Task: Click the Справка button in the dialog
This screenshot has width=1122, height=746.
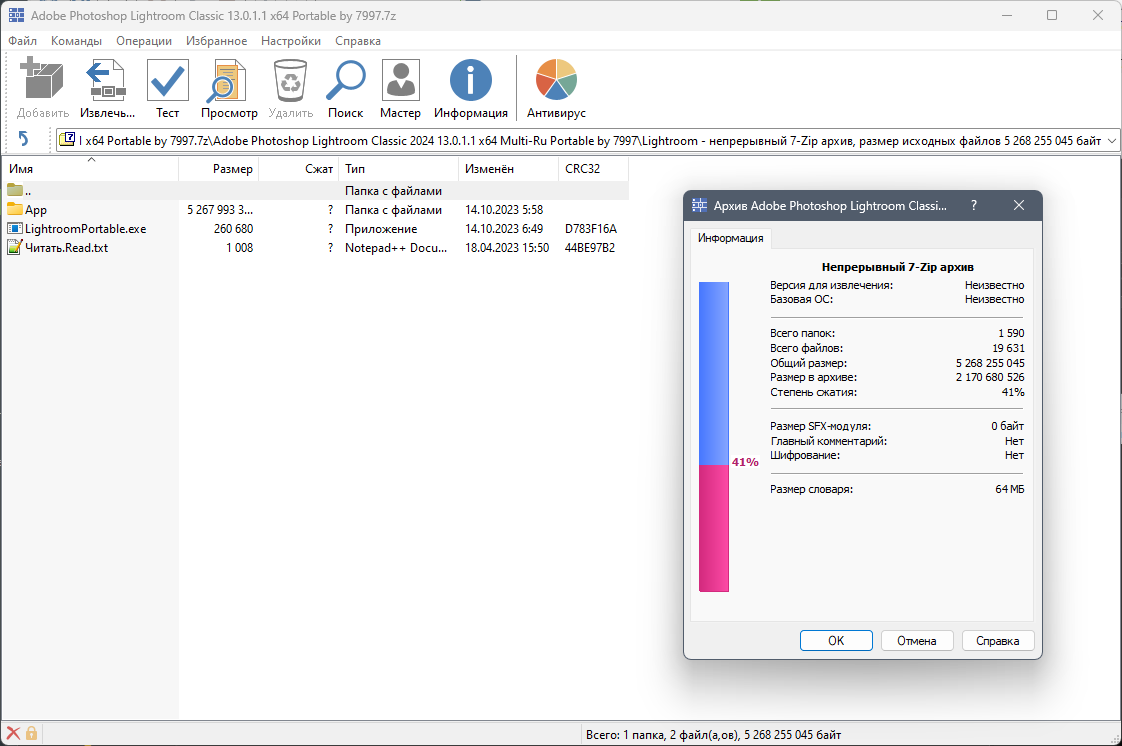Action: tap(997, 640)
